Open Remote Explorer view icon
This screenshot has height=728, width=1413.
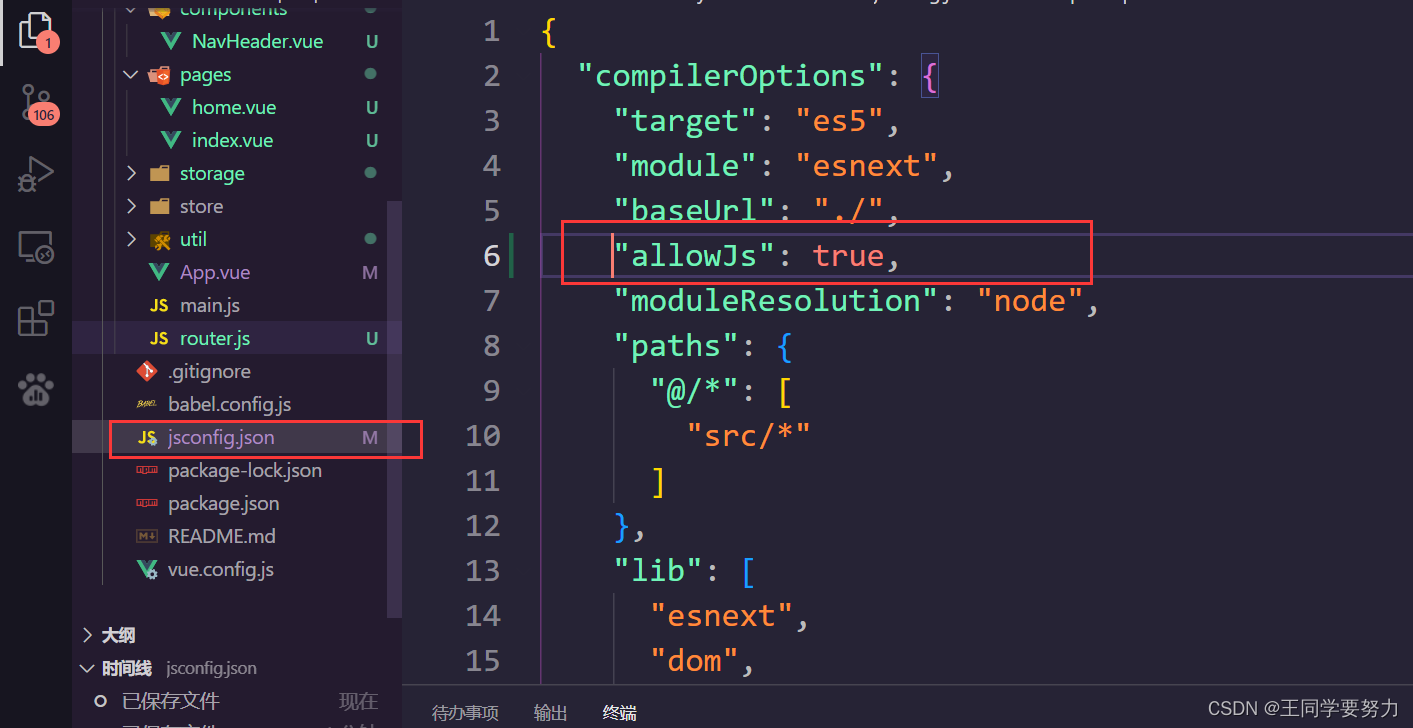coord(36,247)
